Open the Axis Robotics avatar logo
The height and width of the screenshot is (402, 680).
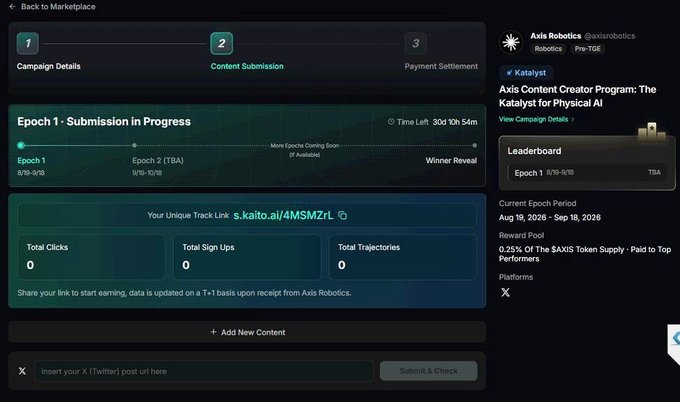click(510, 42)
